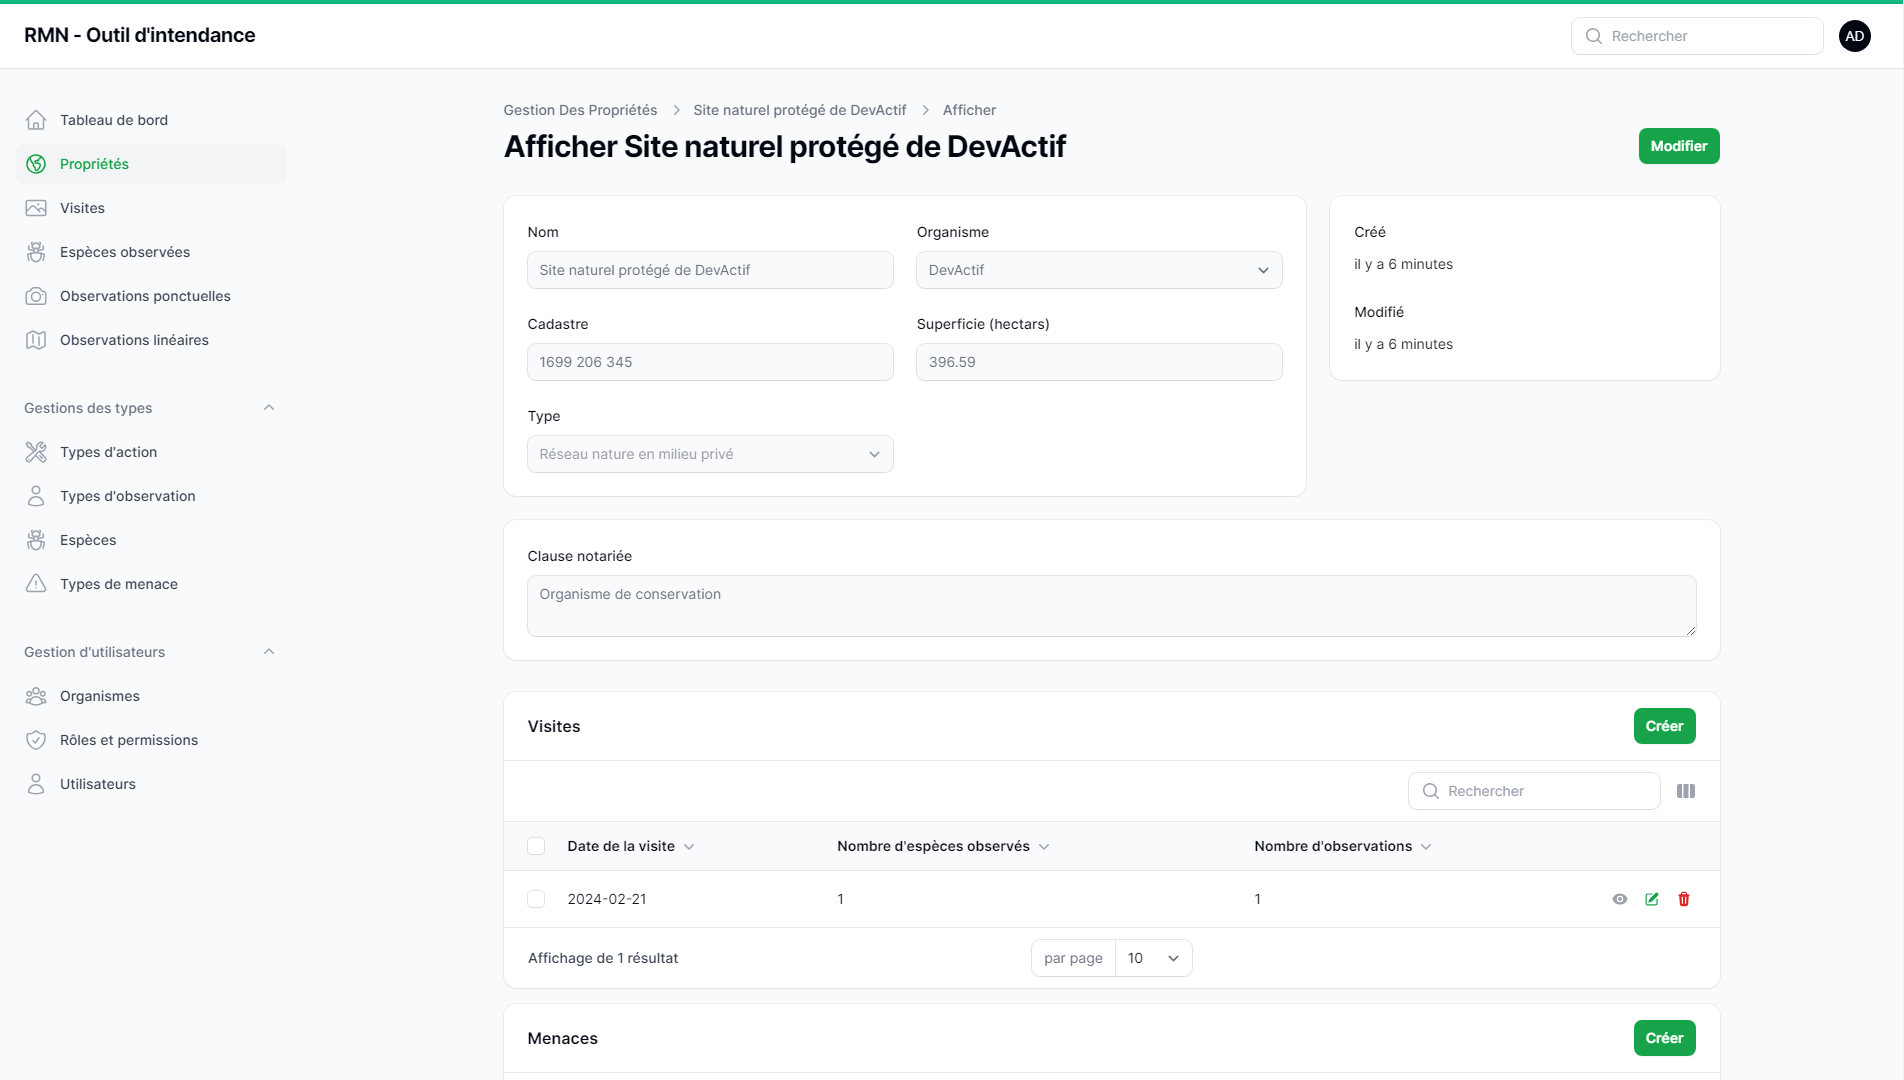The width and height of the screenshot is (1904, 1080).
Task: Go to Types de menace warning item
Action: pos(119,584)
